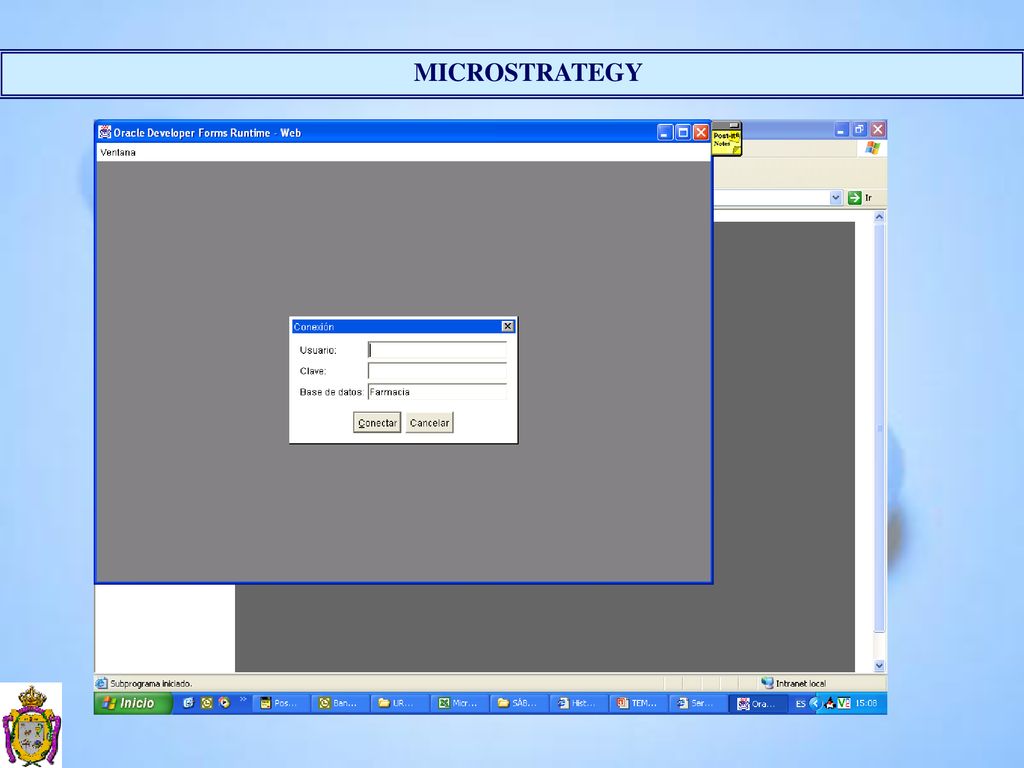Image resolution: width=1024 pixels, height=768 pixels.
Task: Expand the browser address bar dropdown
Action: (835, 197)
